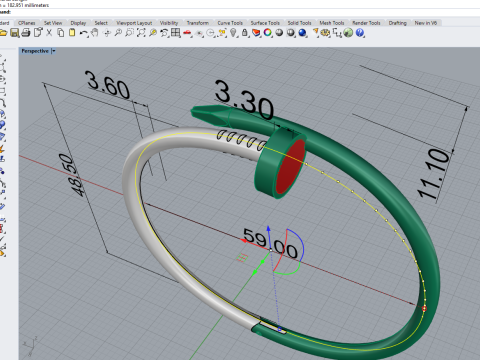Click the Lock Objects padlock icon
Screen dimensions: 480x360
click(245, 33)
